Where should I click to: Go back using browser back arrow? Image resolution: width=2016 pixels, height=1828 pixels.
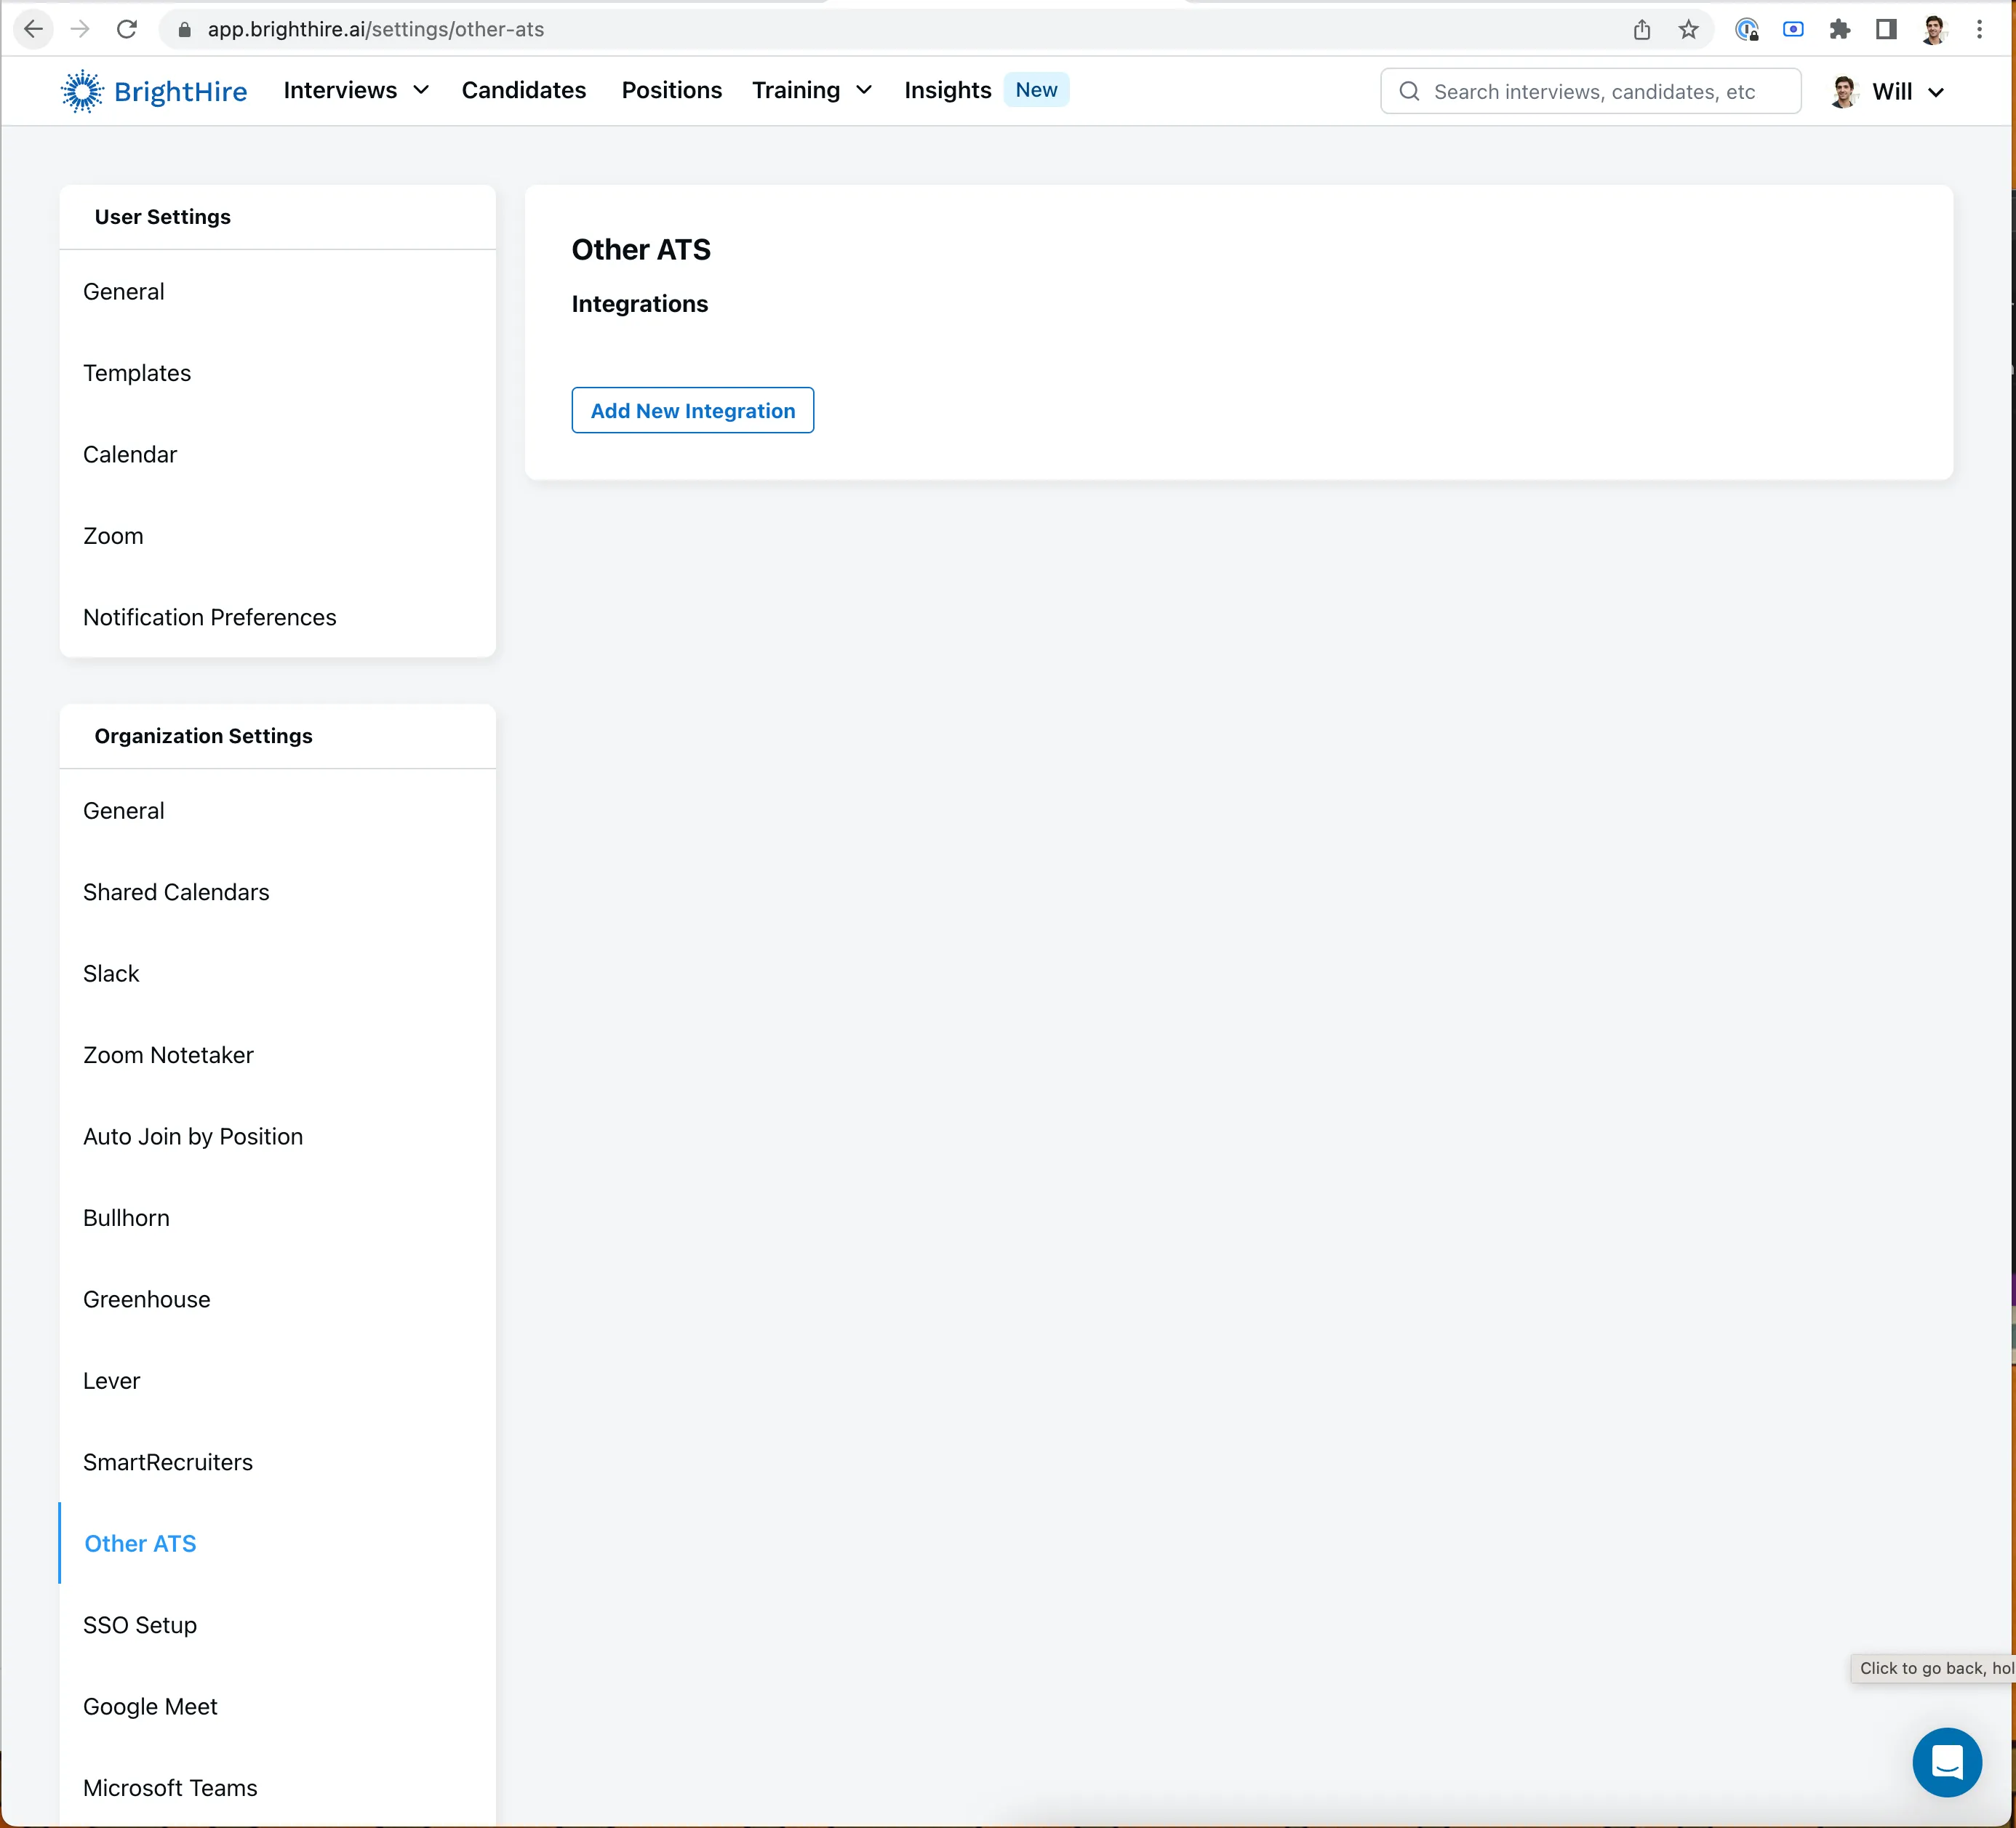pos(33,29)
